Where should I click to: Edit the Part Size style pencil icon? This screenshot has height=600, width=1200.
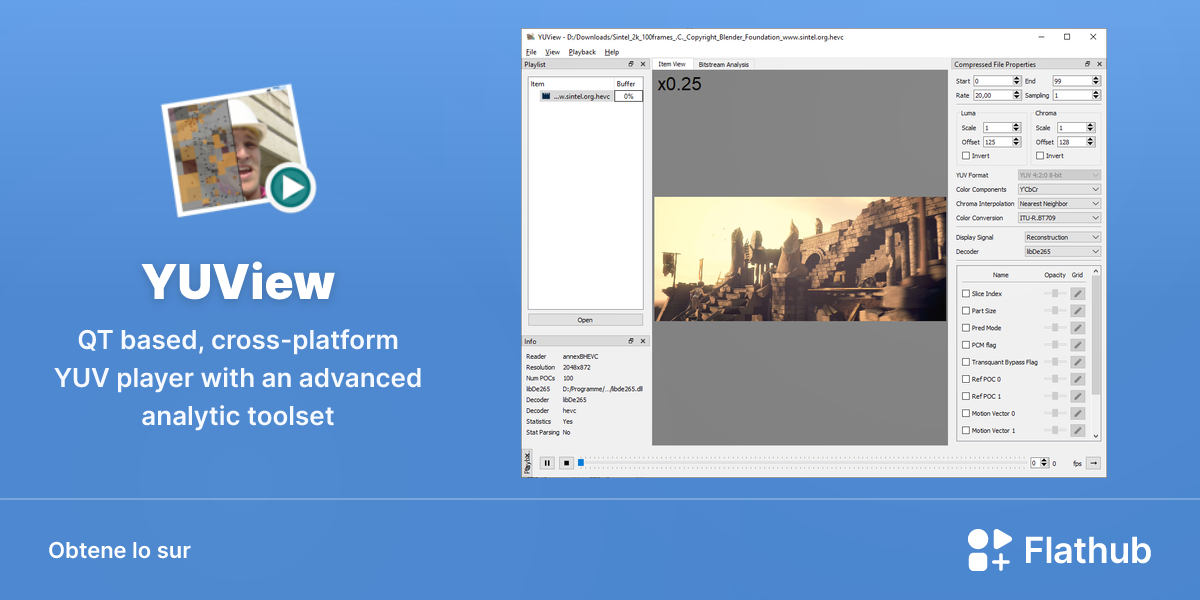[x=1078, y=311]
